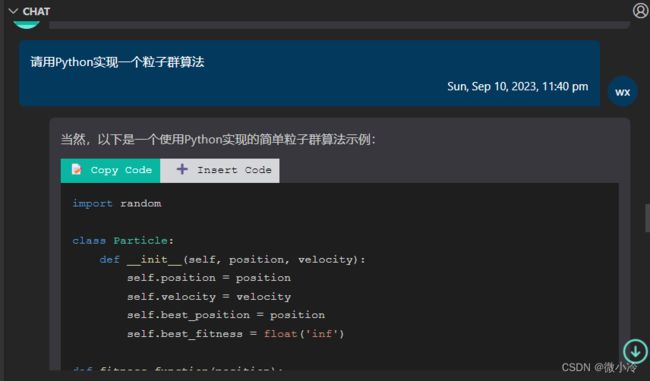Click the __init__ method definition line
650x381 pixels.
pos(232,260)
